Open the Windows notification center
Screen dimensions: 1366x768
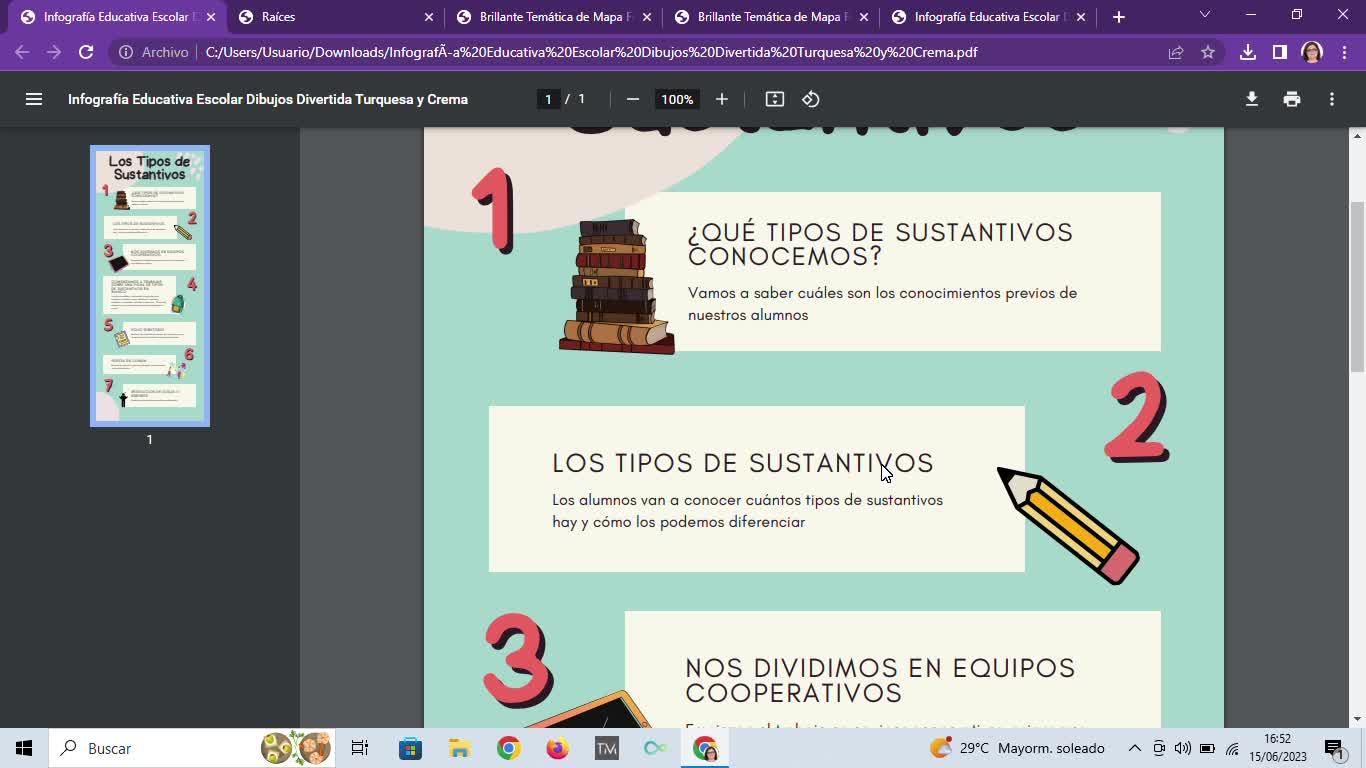[1335, 748]
